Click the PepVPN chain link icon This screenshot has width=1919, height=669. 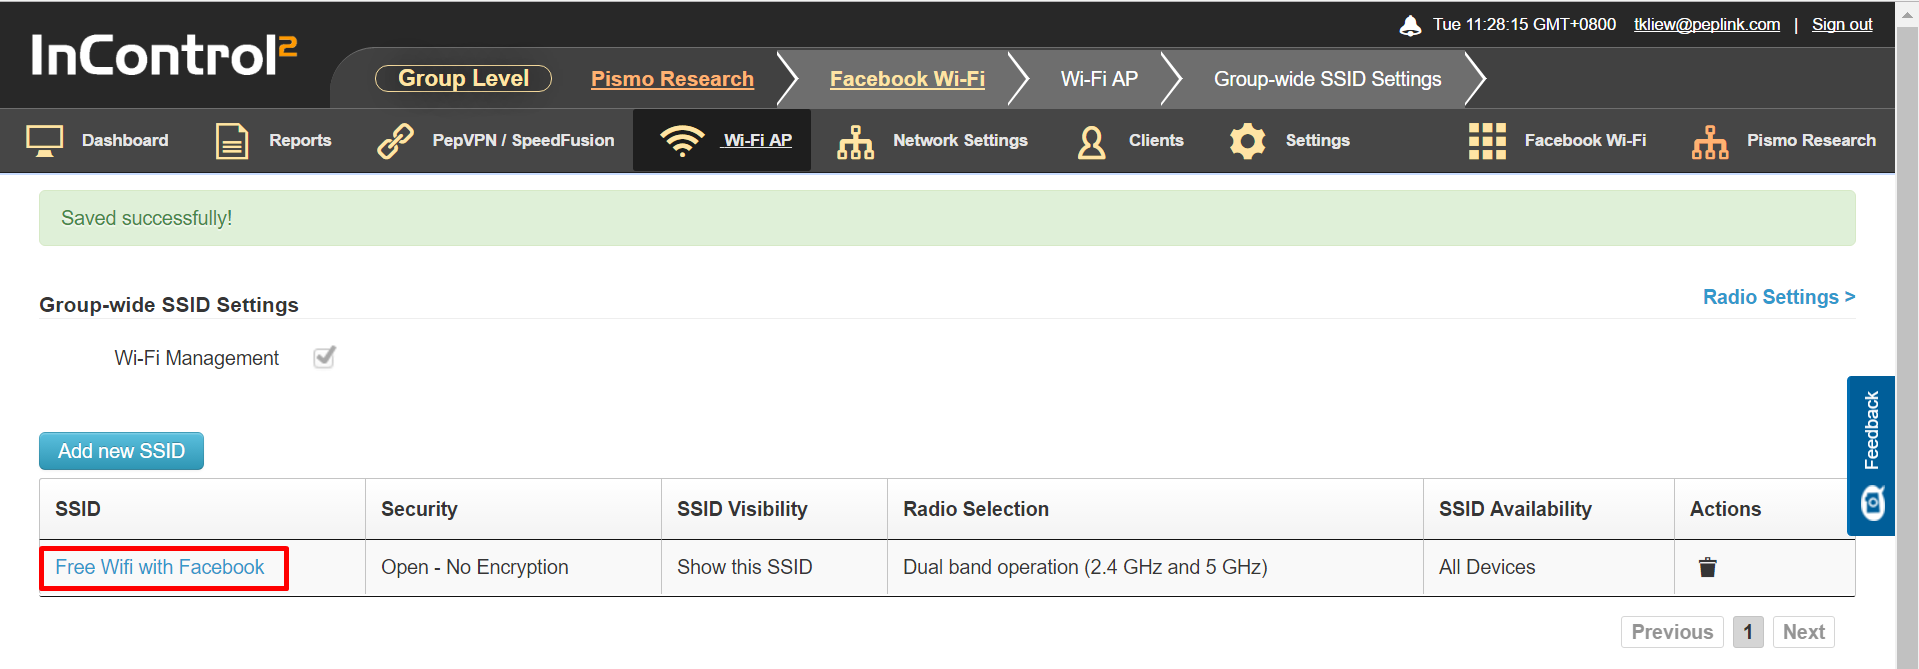[x=395, y=141]
